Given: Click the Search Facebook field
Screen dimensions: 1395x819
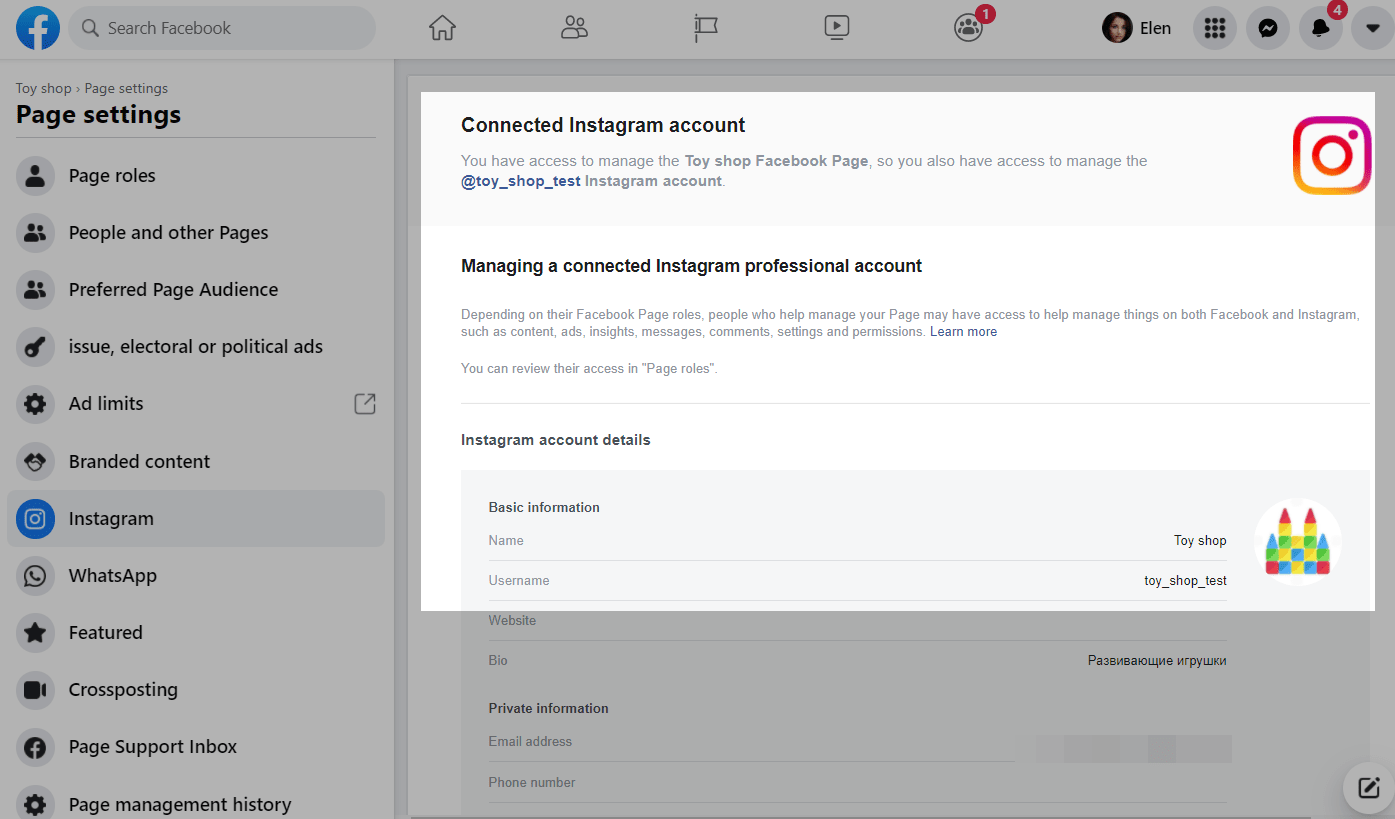Looking at the screenshot, I should (x=222, y=28).
